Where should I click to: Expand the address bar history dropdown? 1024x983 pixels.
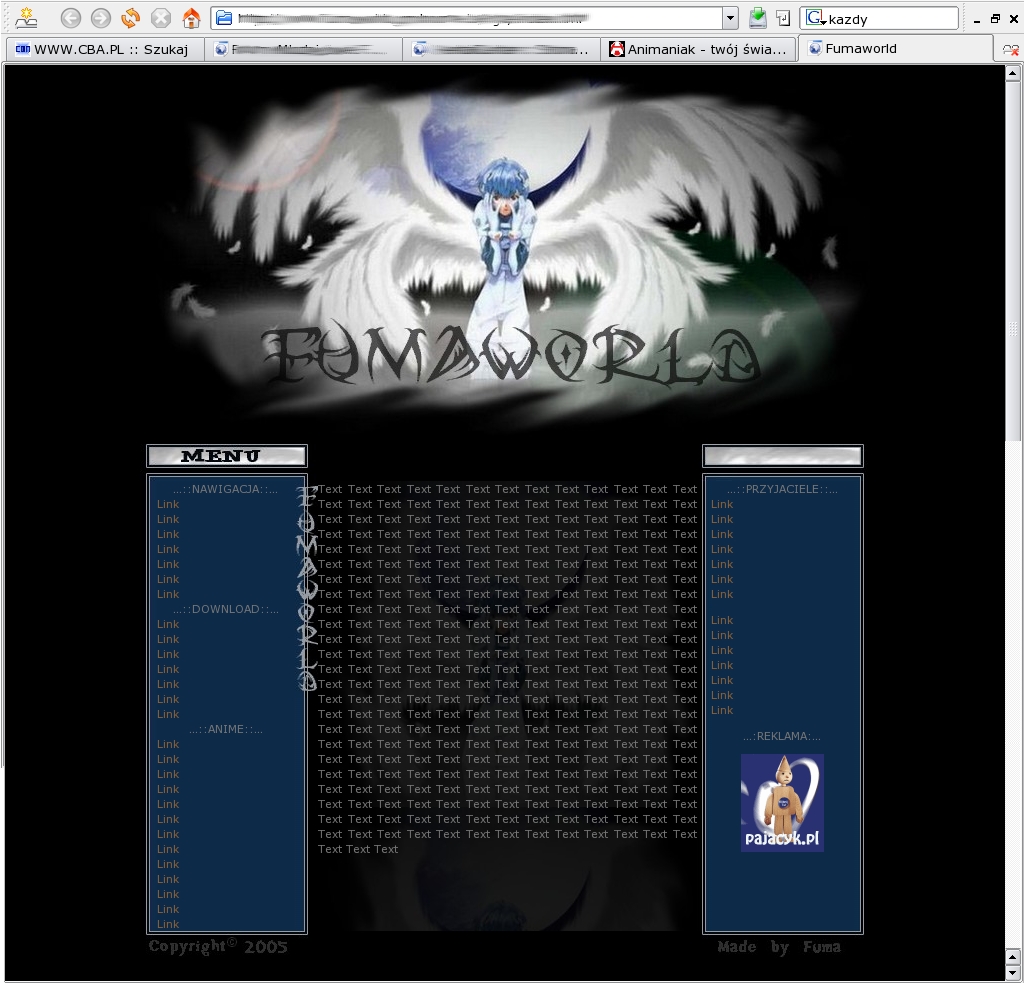[x=730, y=18]
